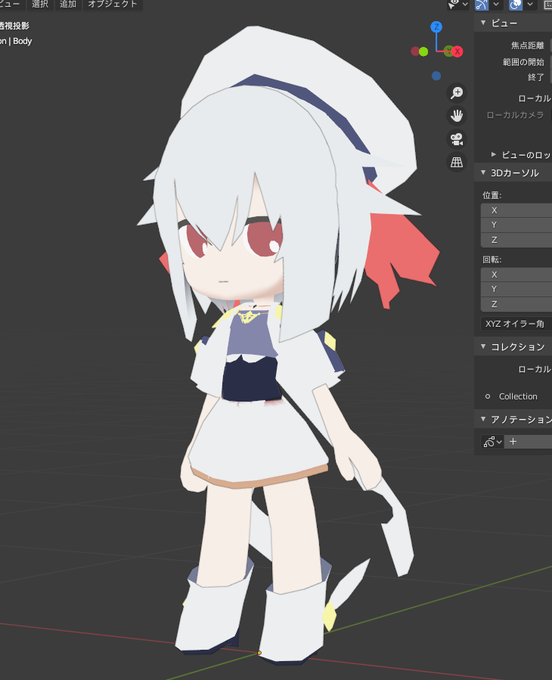Click the 回転 Y field
The height and width of the screenshot is (680, 552).
tap(516, 289)
